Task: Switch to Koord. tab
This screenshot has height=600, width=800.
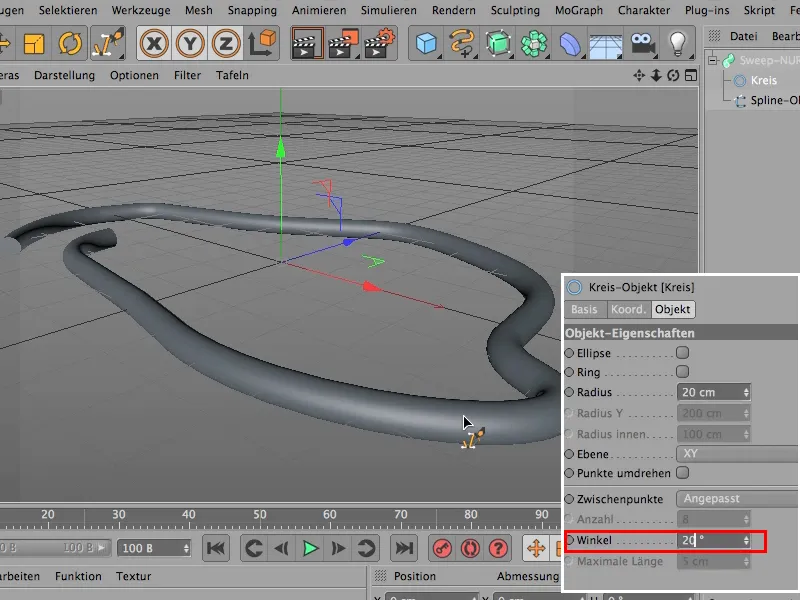Action: click(629, 309)
